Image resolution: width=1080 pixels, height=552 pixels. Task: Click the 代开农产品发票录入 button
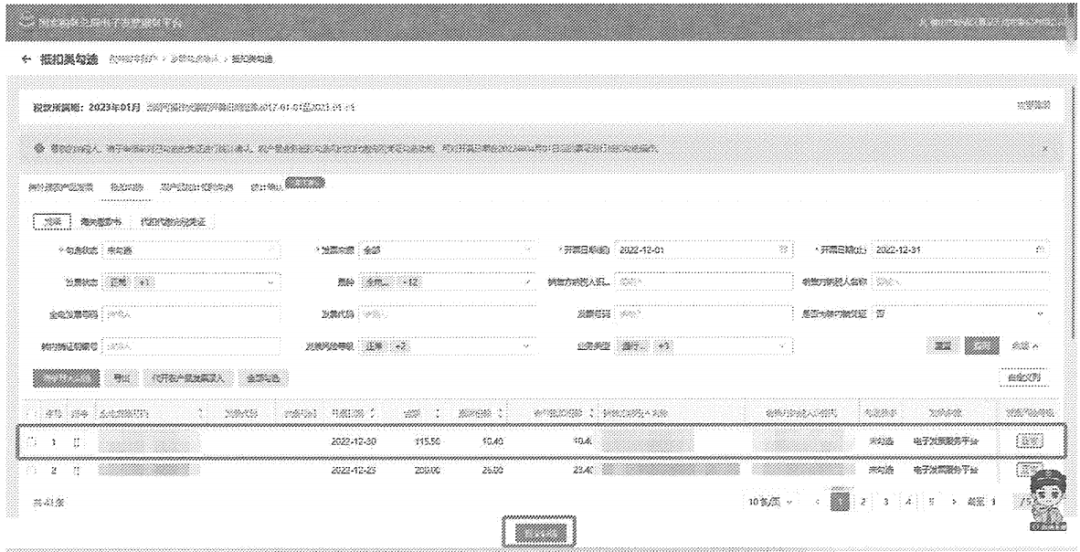click(189, 378)
